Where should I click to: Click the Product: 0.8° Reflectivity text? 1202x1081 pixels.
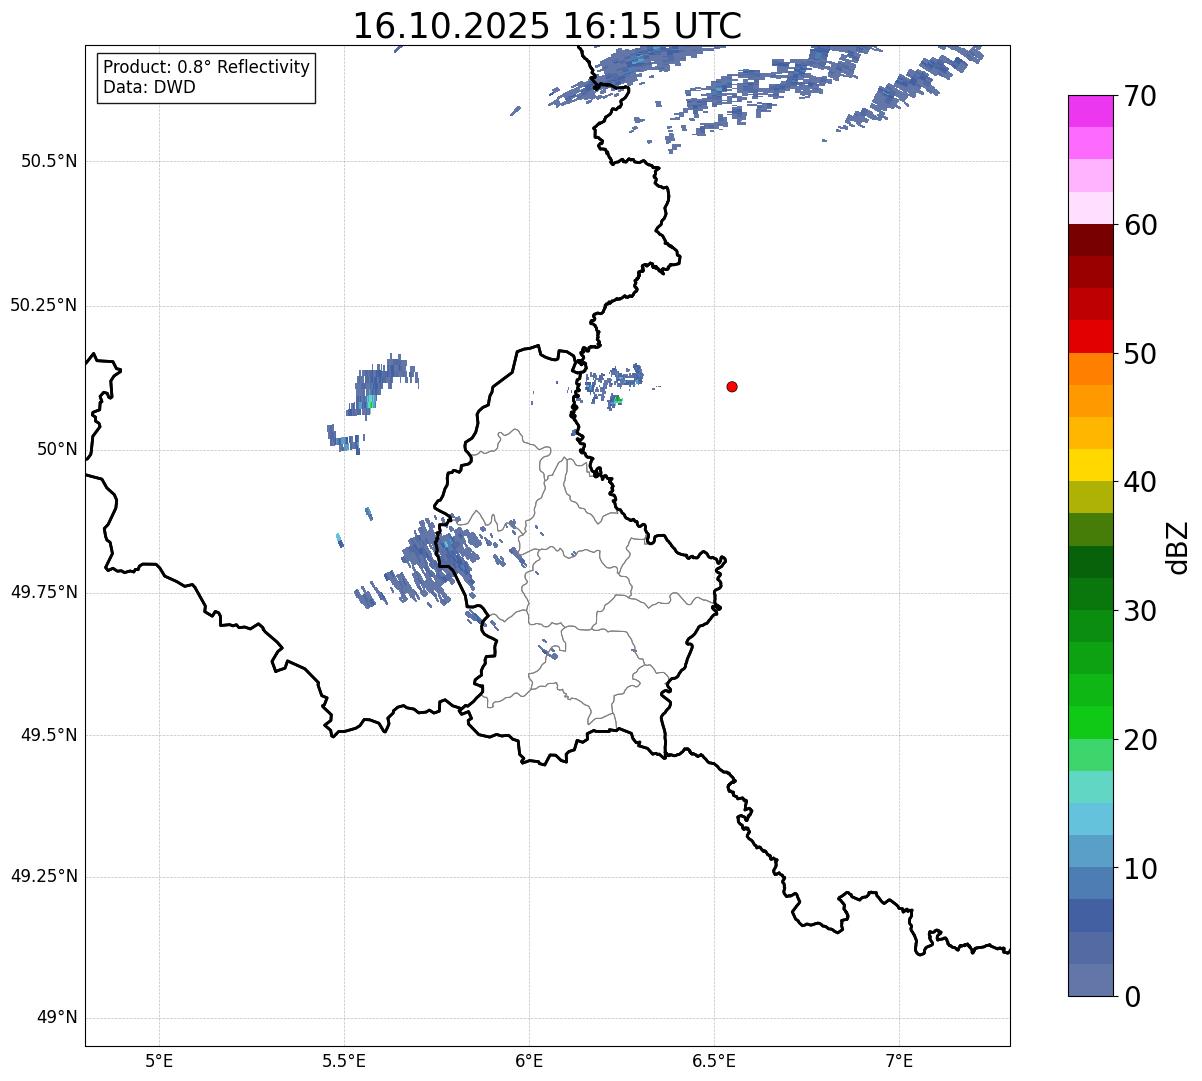click(207, 67)
